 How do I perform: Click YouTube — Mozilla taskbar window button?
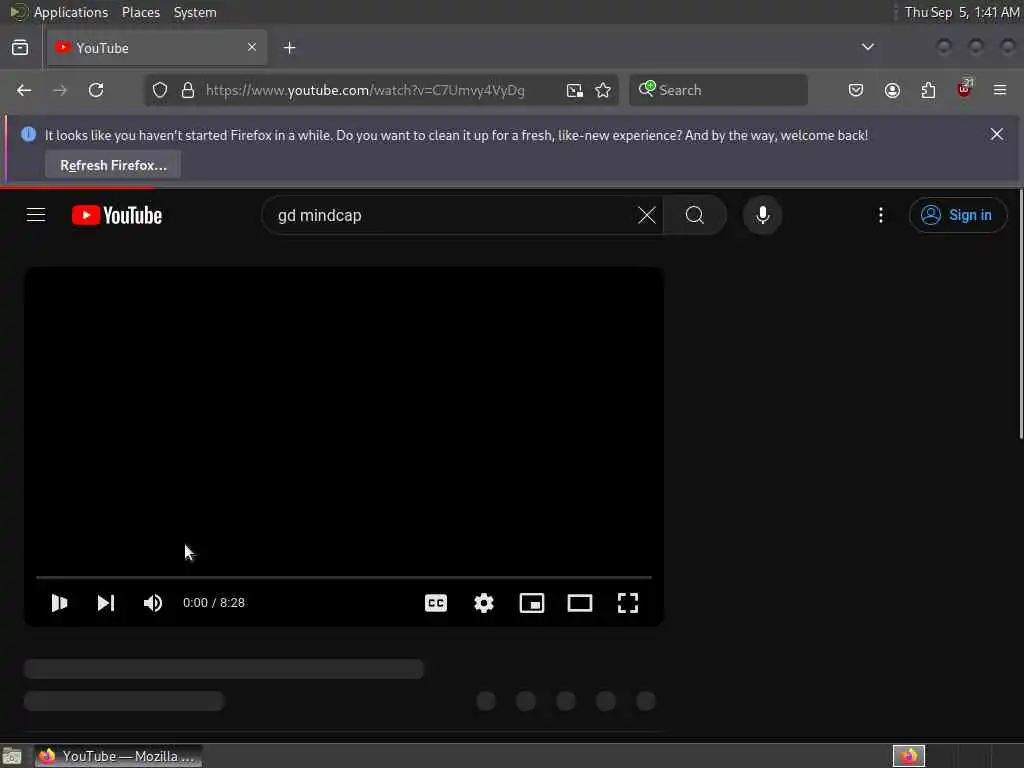(119, 756)
